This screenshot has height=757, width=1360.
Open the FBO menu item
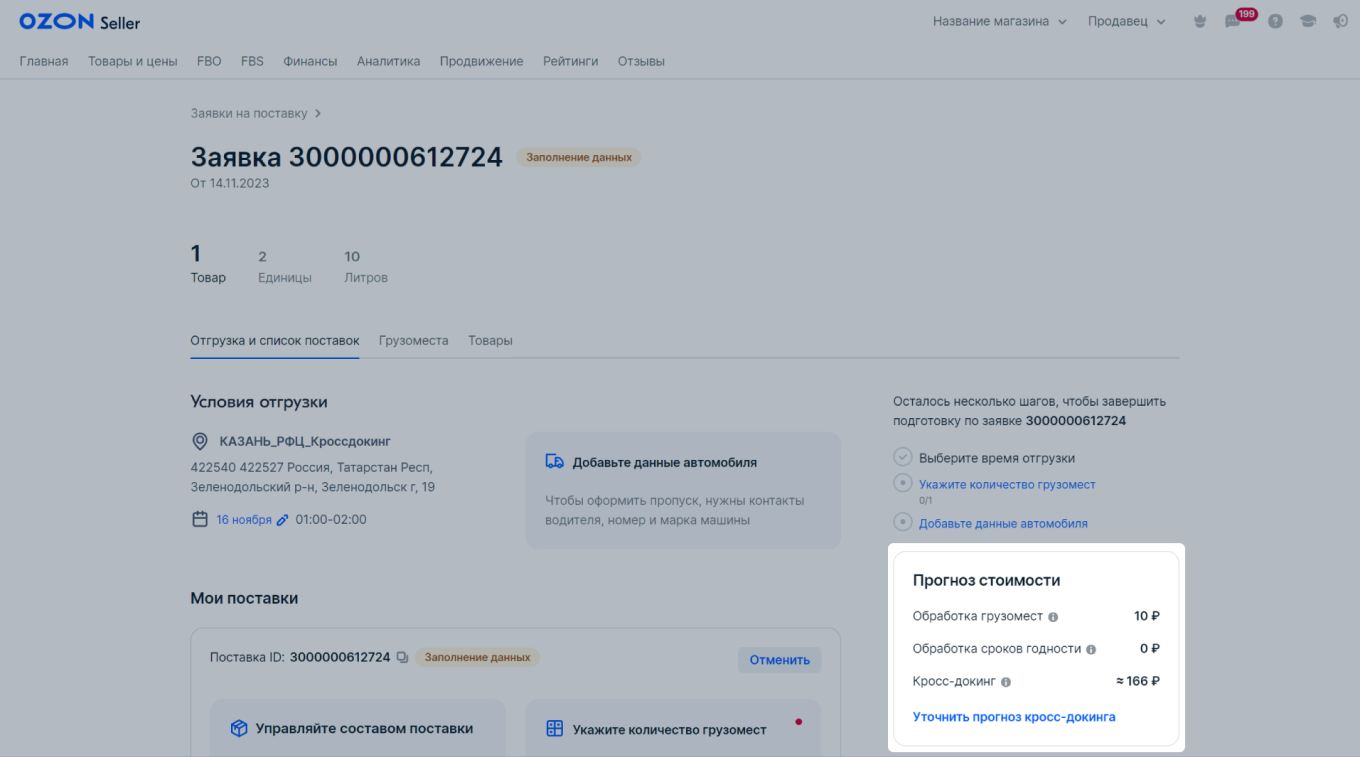[x=209, y=61]
